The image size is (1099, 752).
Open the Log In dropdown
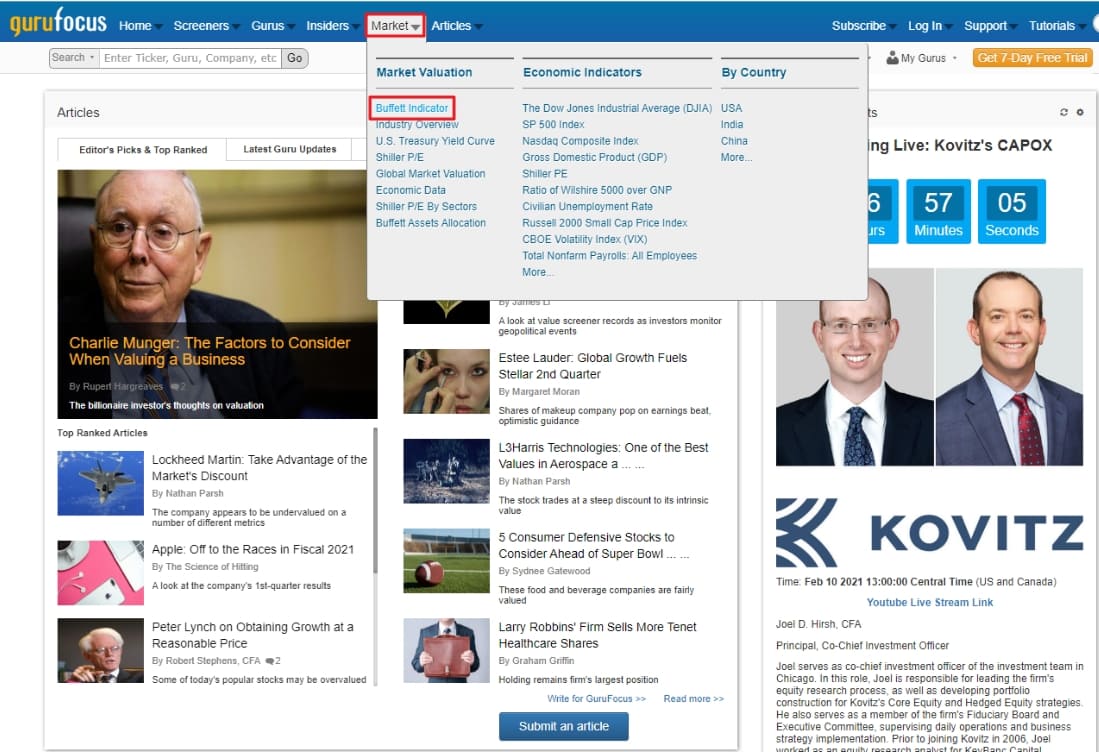[x=930, y=26]
